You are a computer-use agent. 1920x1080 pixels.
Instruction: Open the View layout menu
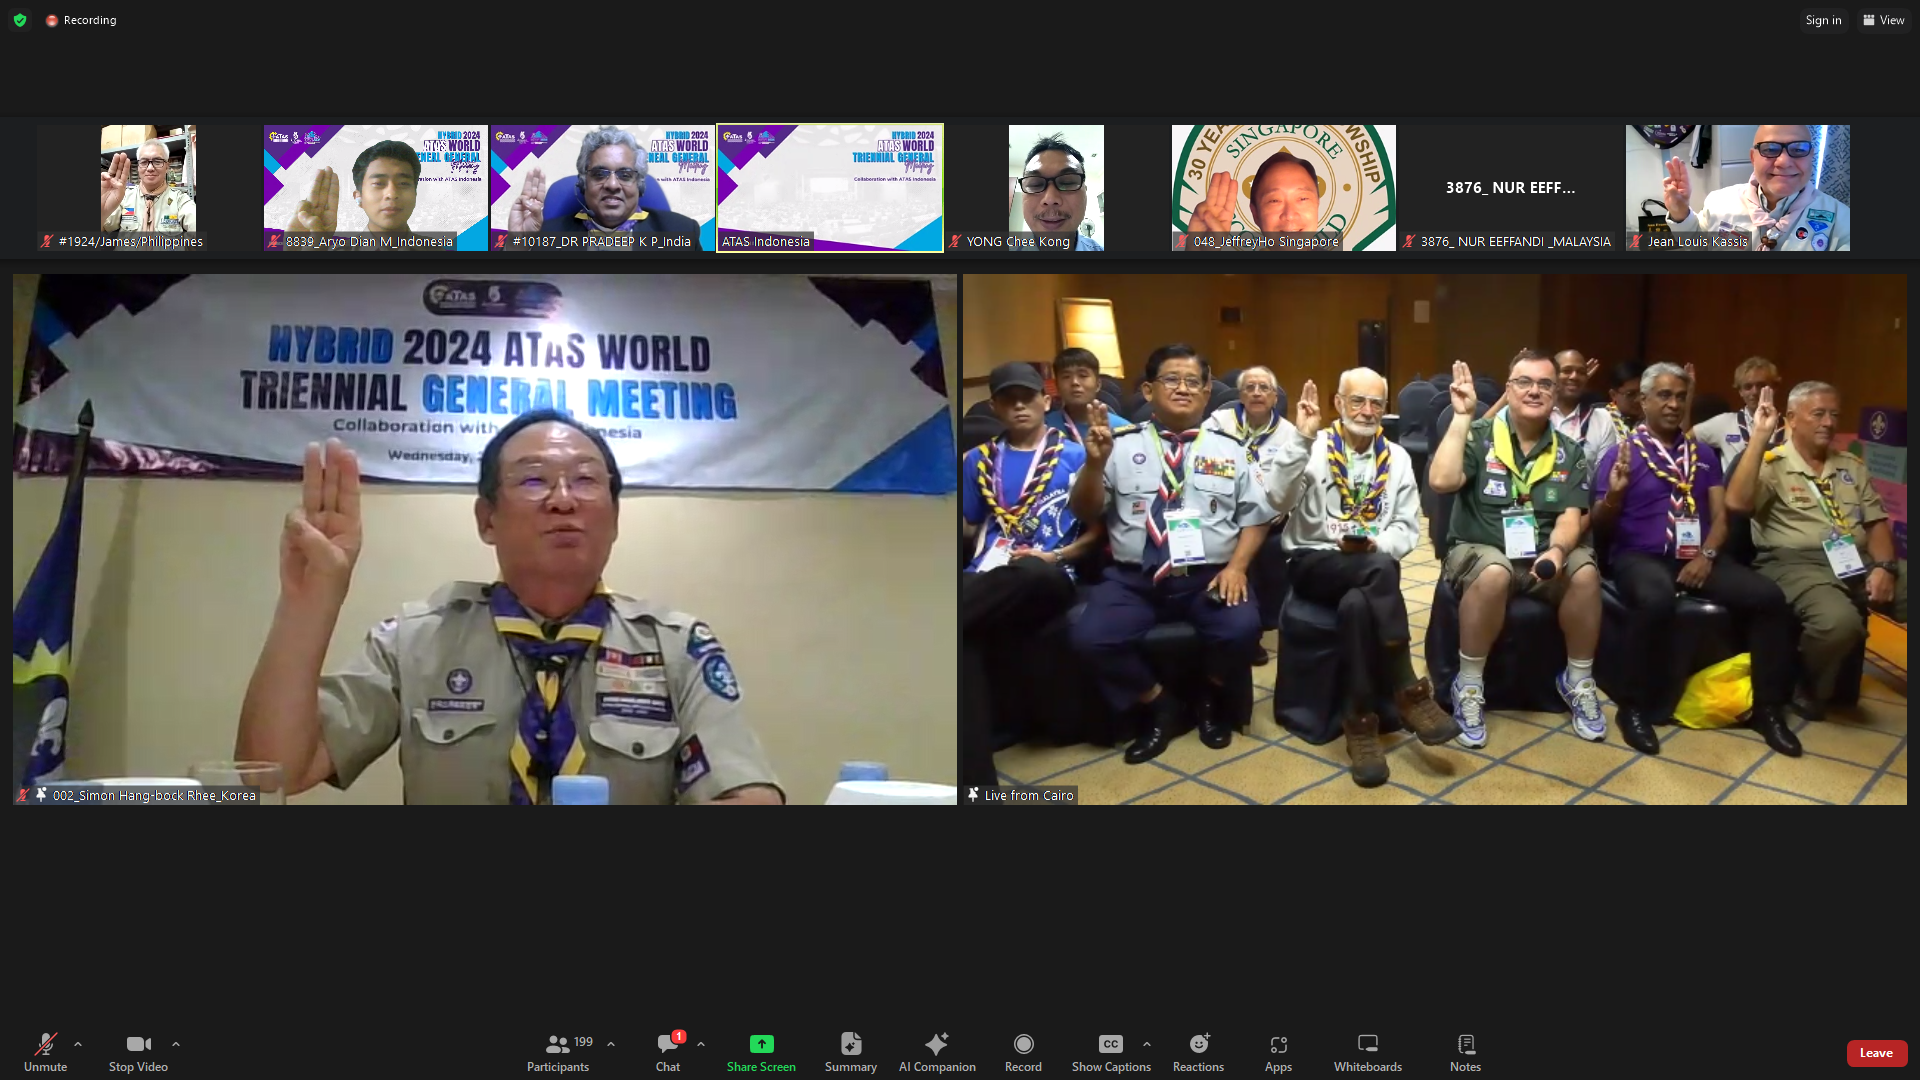point(1884,20)
